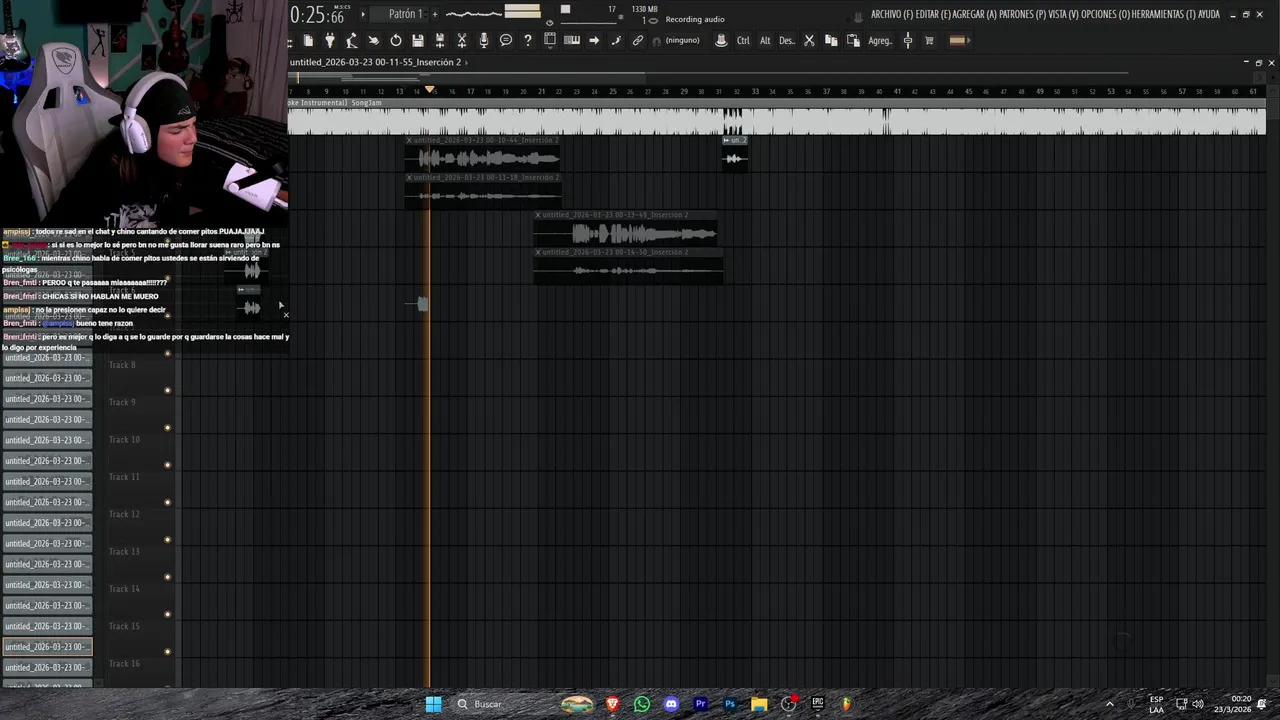Open clip menu of 00-10-44 audio clip

tap(409, 140)
